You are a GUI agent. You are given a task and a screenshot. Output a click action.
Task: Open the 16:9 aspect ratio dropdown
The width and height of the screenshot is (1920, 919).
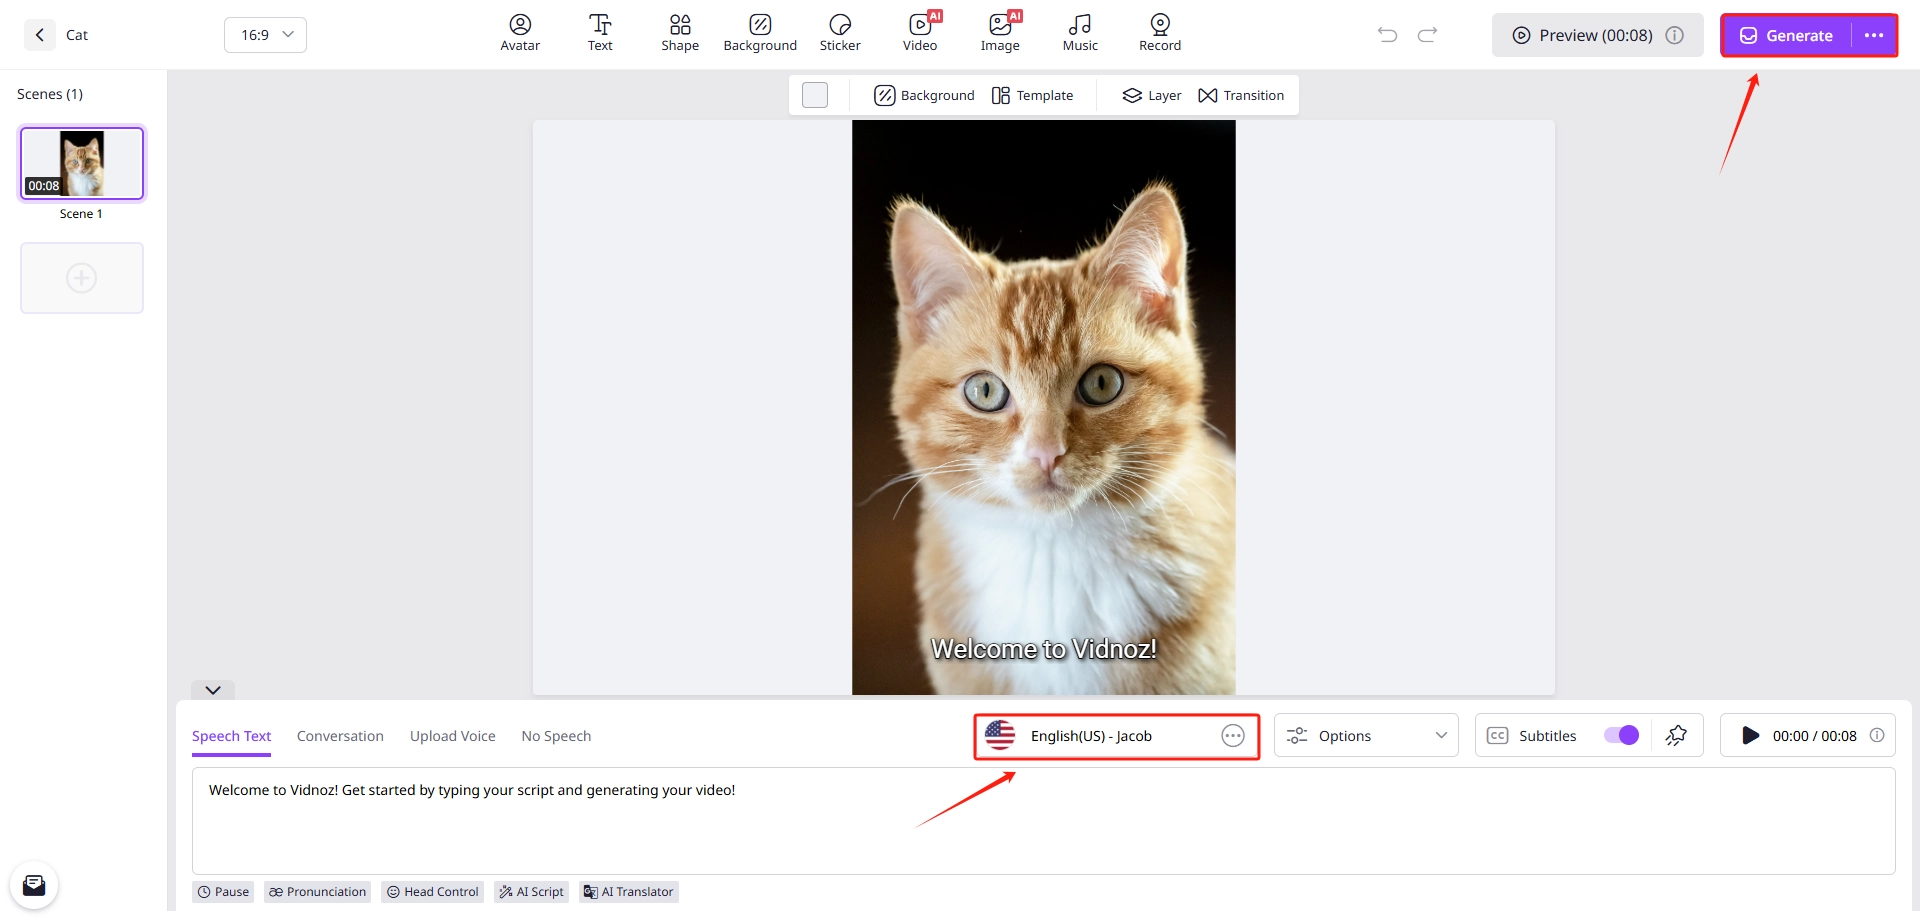[x=265, y=35]
